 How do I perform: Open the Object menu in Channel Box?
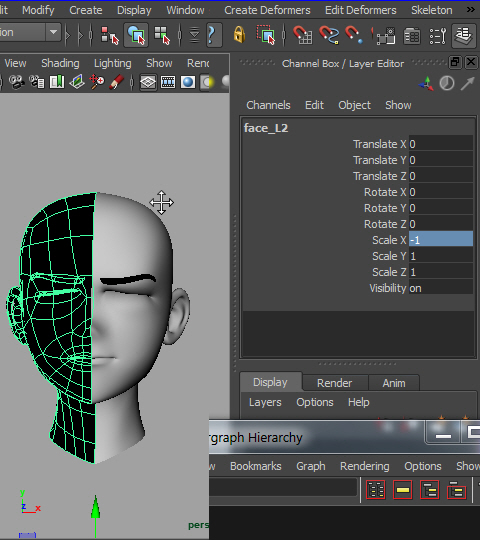[354, 105]
